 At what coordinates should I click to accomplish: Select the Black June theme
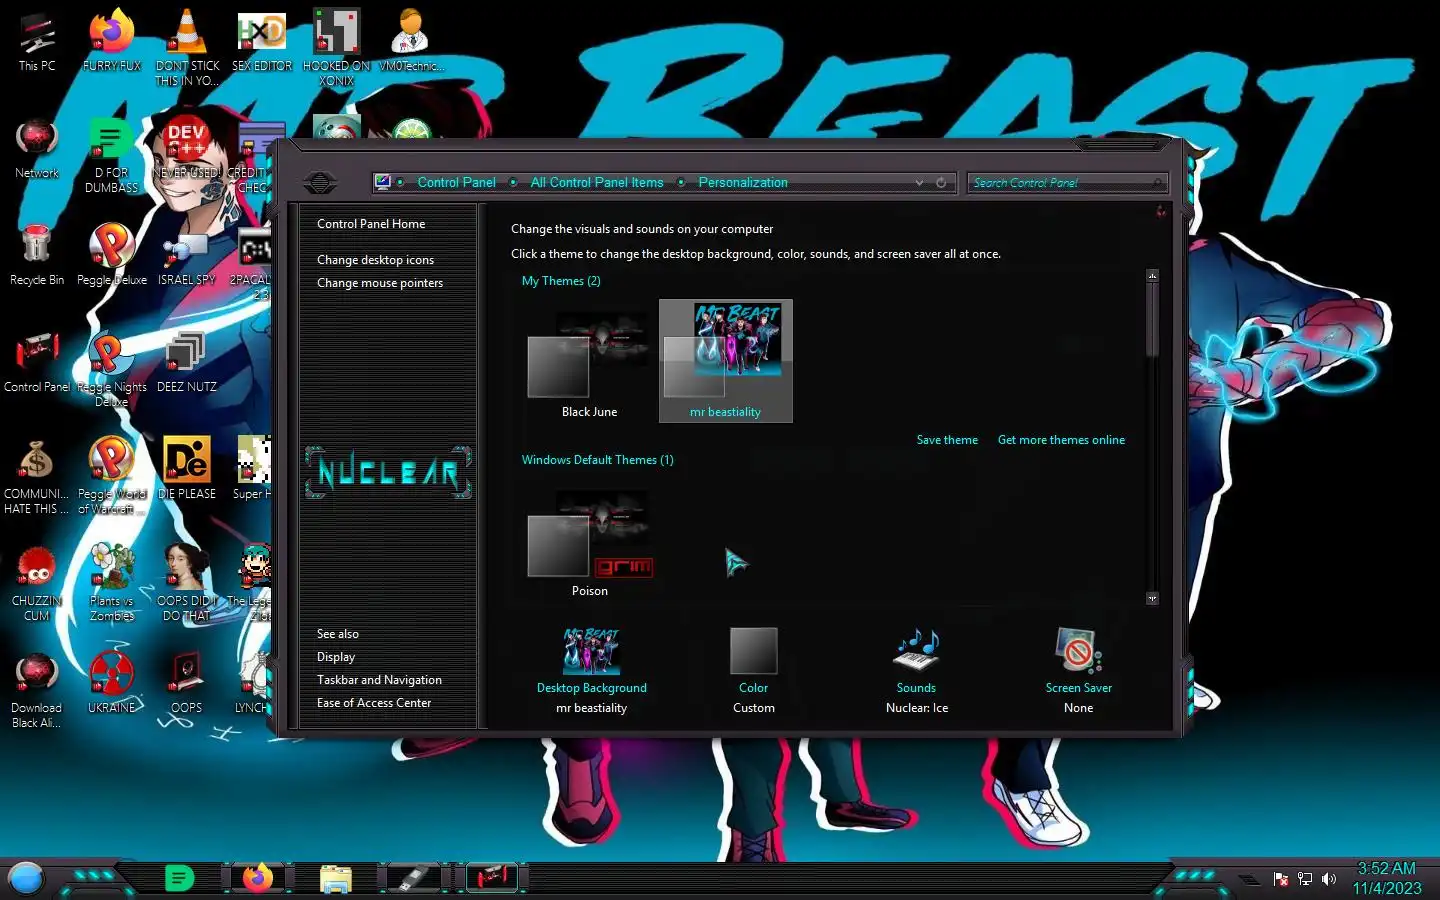click(x=590, y=362)
